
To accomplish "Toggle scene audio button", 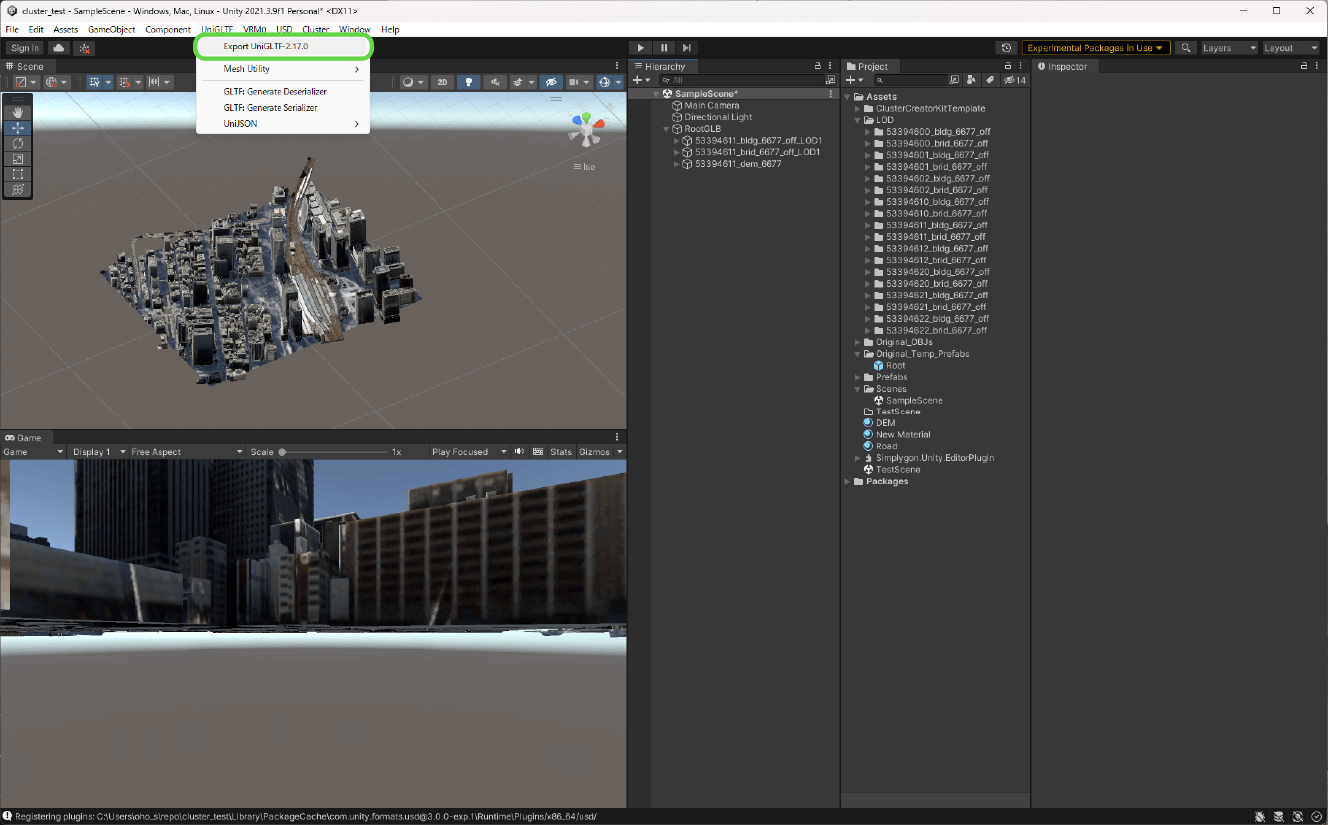I will click(x=494, y=82).
